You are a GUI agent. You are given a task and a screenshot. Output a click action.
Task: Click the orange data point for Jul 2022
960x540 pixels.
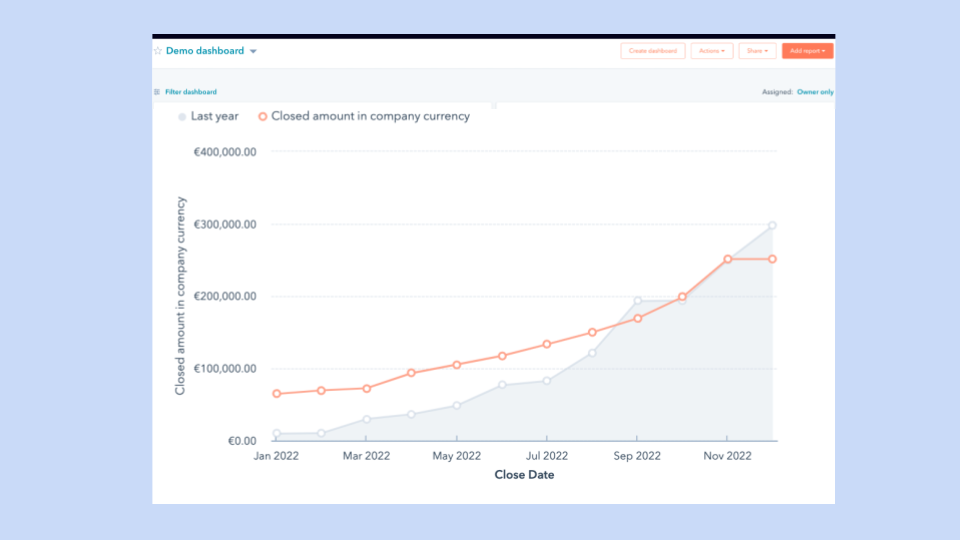[547, 344]
